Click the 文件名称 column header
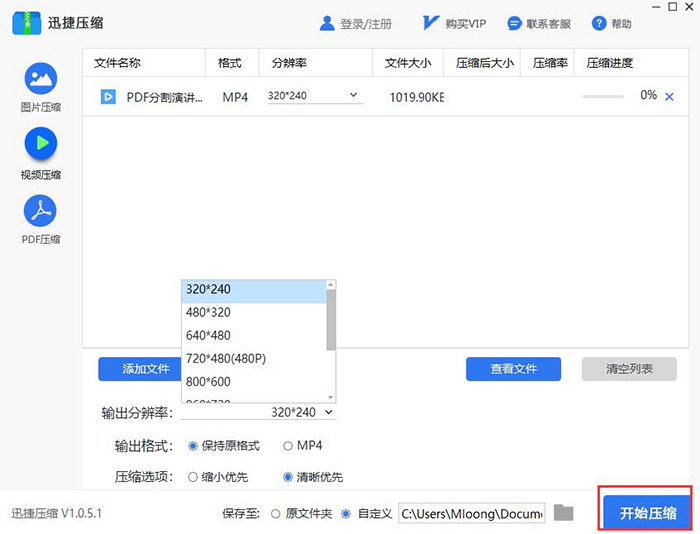 pyautogui.click(x=117, y=63)
